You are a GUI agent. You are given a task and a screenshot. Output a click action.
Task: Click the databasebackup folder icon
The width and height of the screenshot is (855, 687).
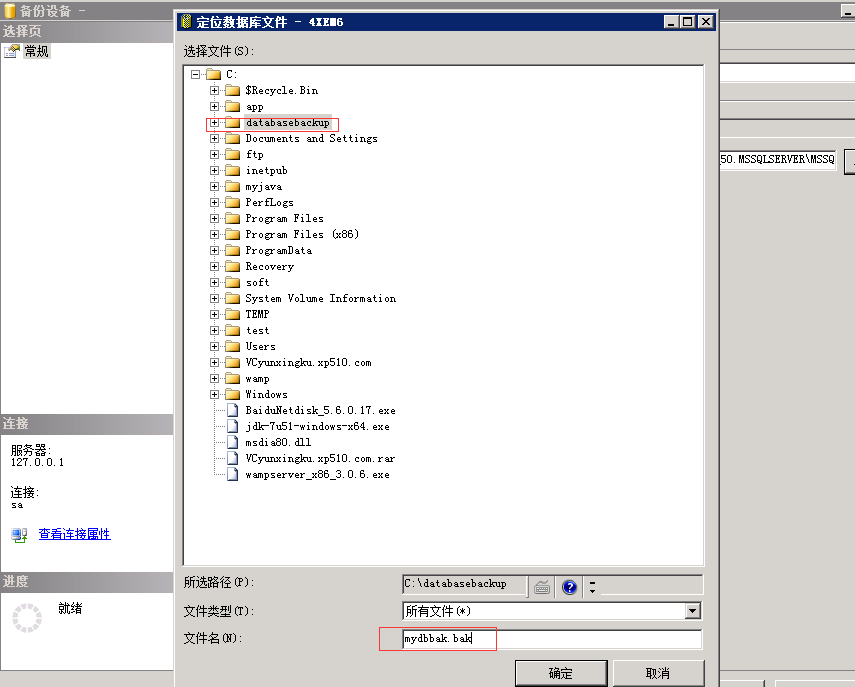(x=233, y=123)
